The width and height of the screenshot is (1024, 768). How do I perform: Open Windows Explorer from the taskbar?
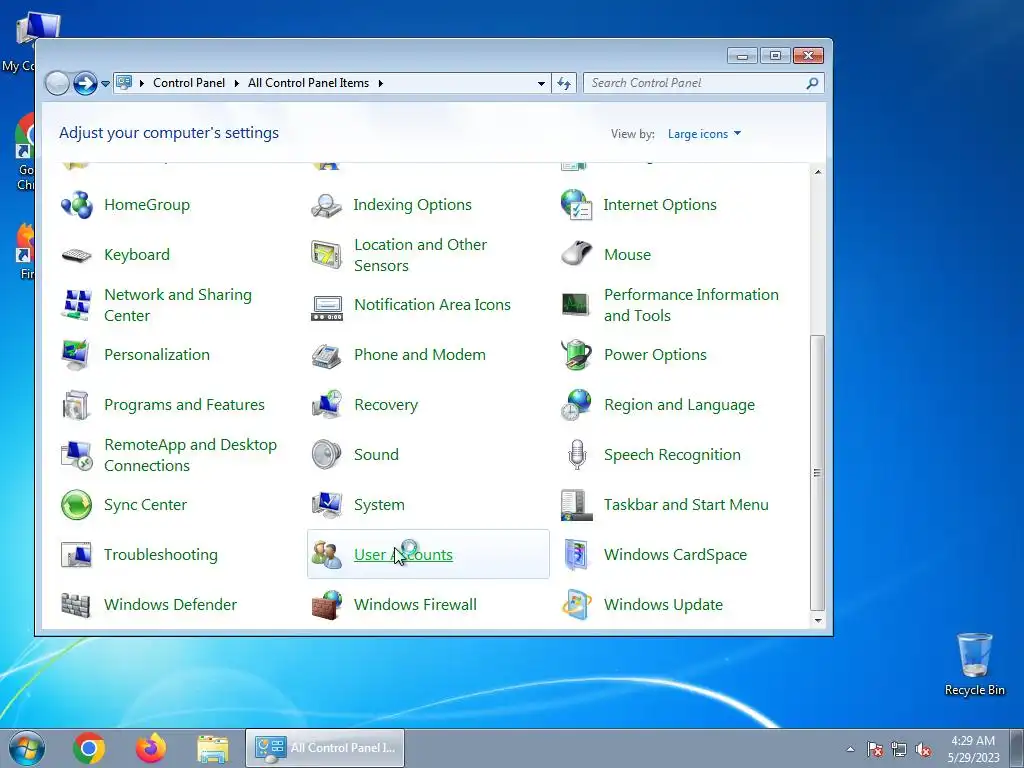tap(213, 748)
